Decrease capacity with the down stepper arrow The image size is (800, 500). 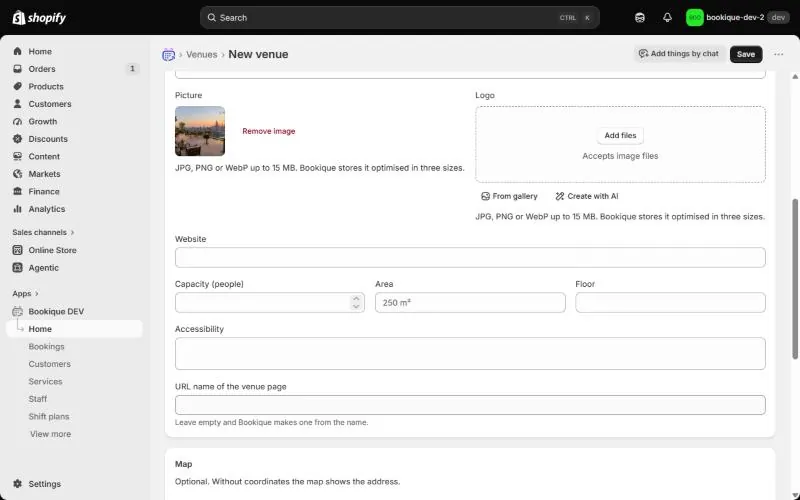pyautogui.click(x=356, y=307)
